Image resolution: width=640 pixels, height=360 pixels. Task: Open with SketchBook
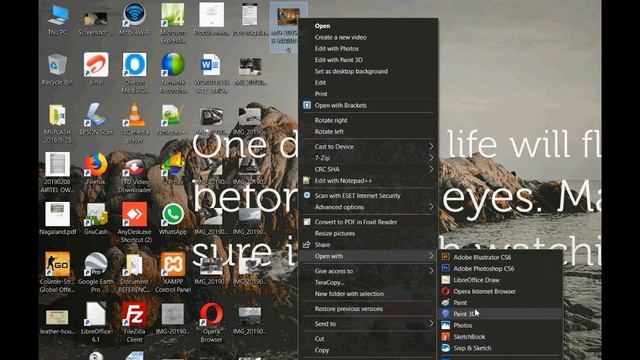pos(500,337)
